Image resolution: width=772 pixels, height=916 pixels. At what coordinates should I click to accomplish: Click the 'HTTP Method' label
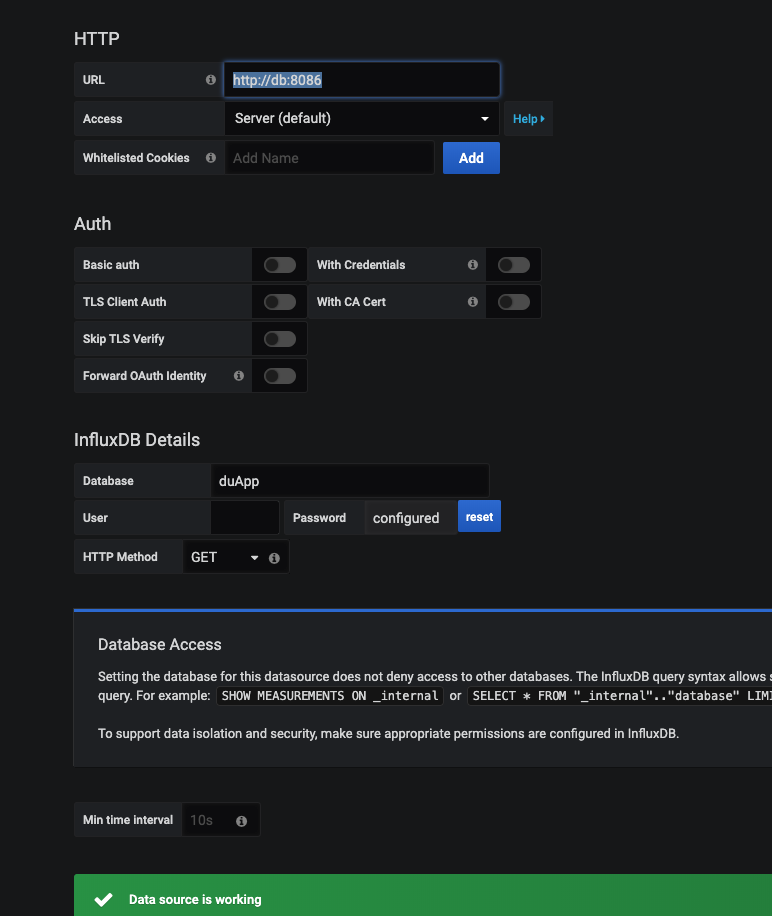[x=120, y=557]
